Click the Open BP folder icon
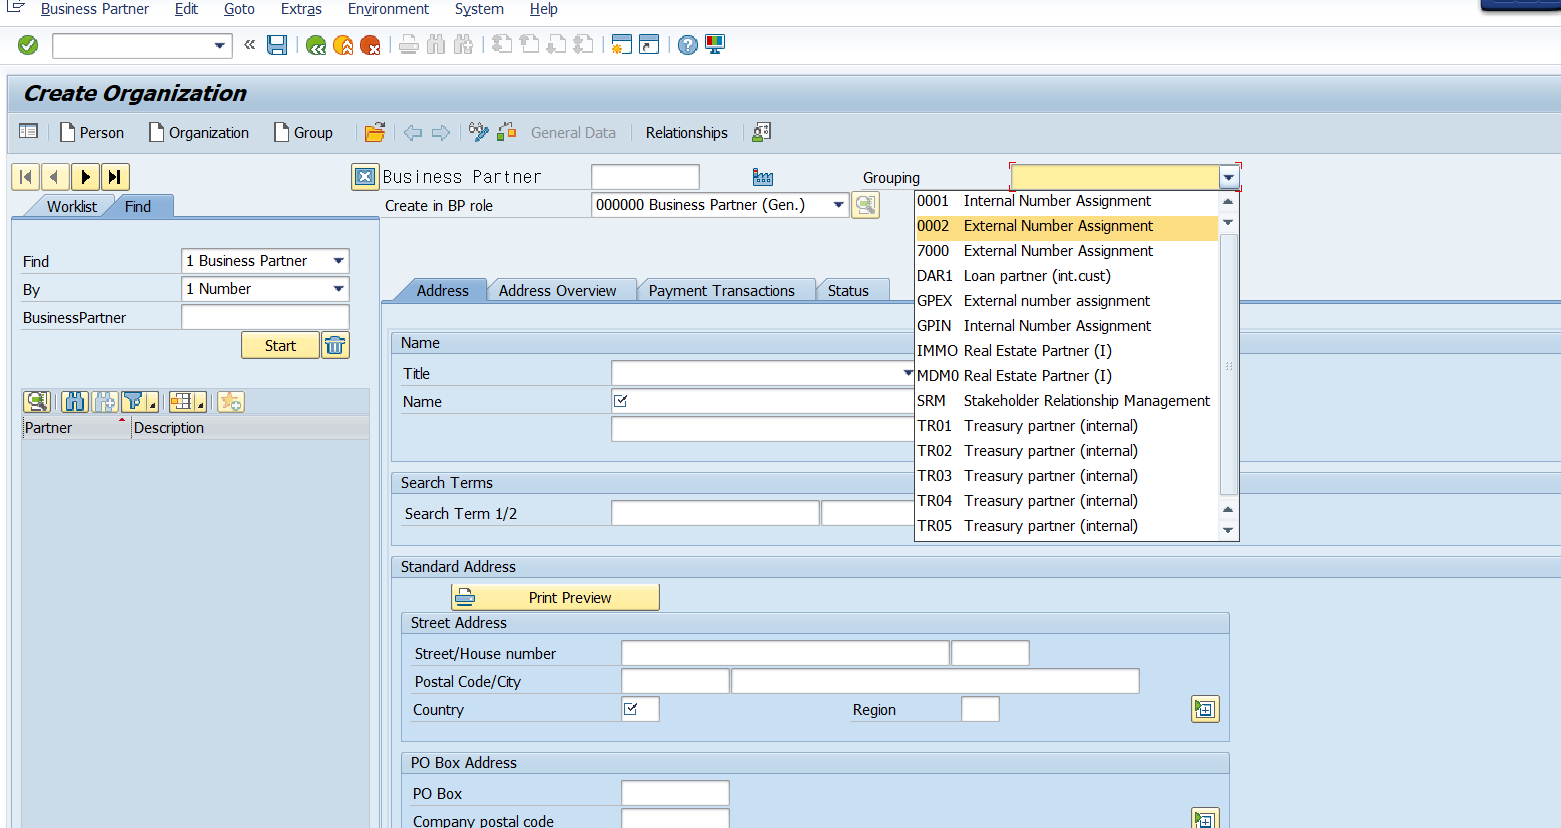 [x=375, y=132]
